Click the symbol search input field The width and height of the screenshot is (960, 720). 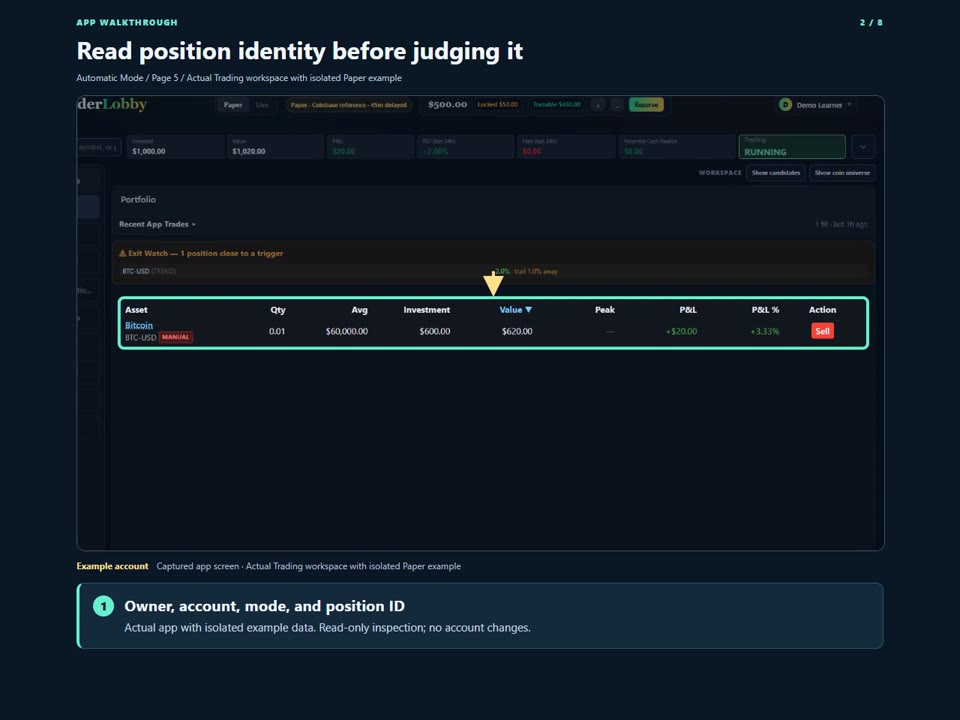point(99,147)
